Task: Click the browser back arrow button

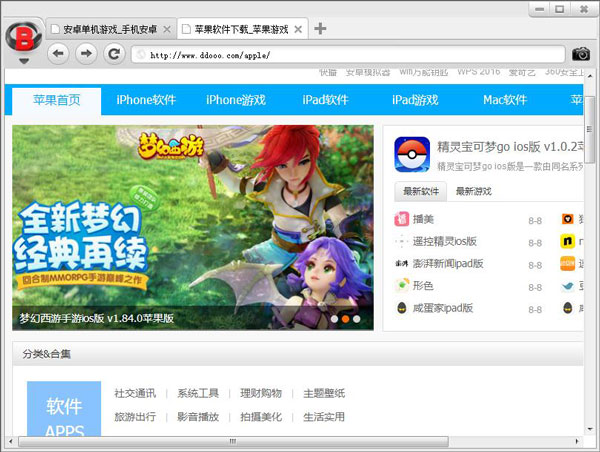Action: 58,54
